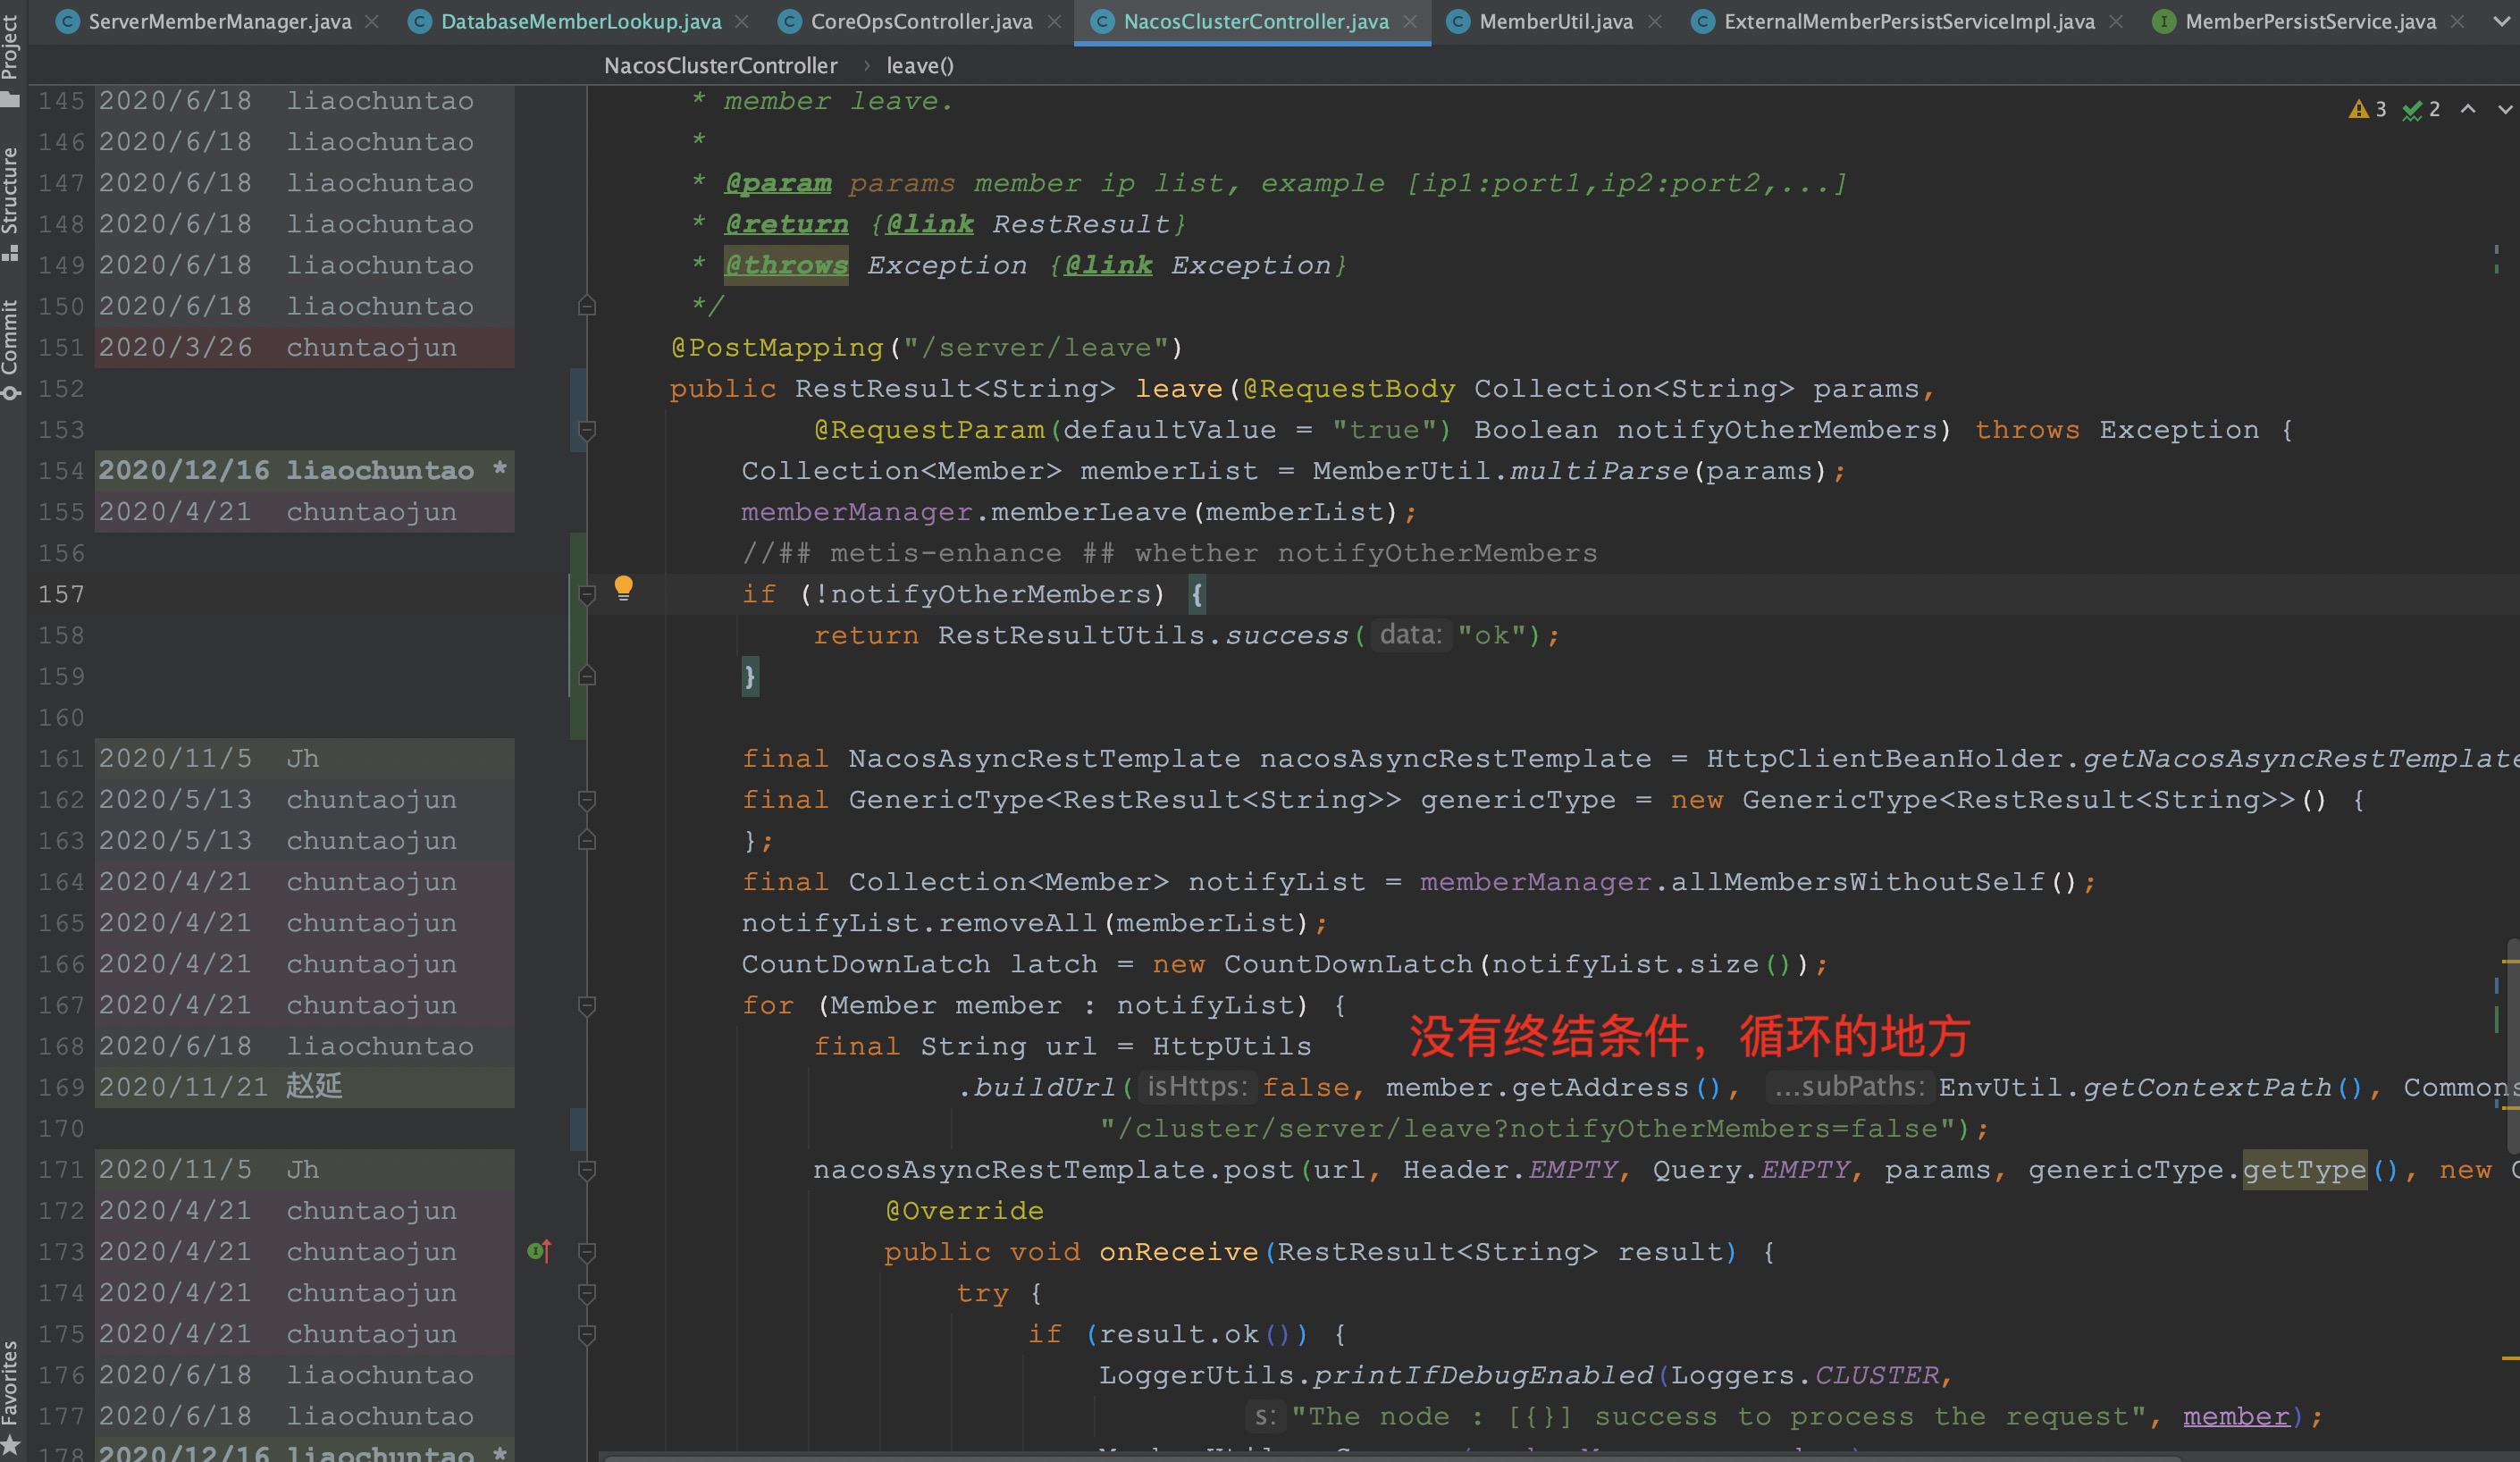Open the Structure tool window

(10, 201)
